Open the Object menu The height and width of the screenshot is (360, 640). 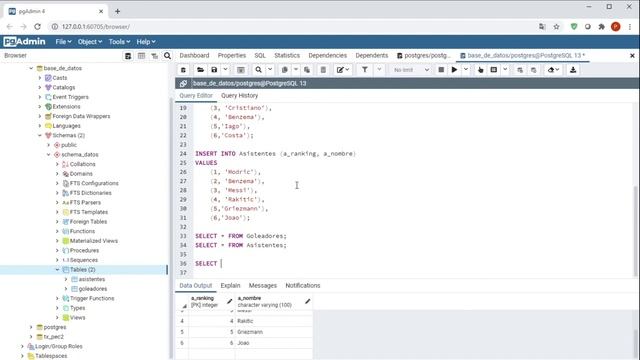(90, 42)
